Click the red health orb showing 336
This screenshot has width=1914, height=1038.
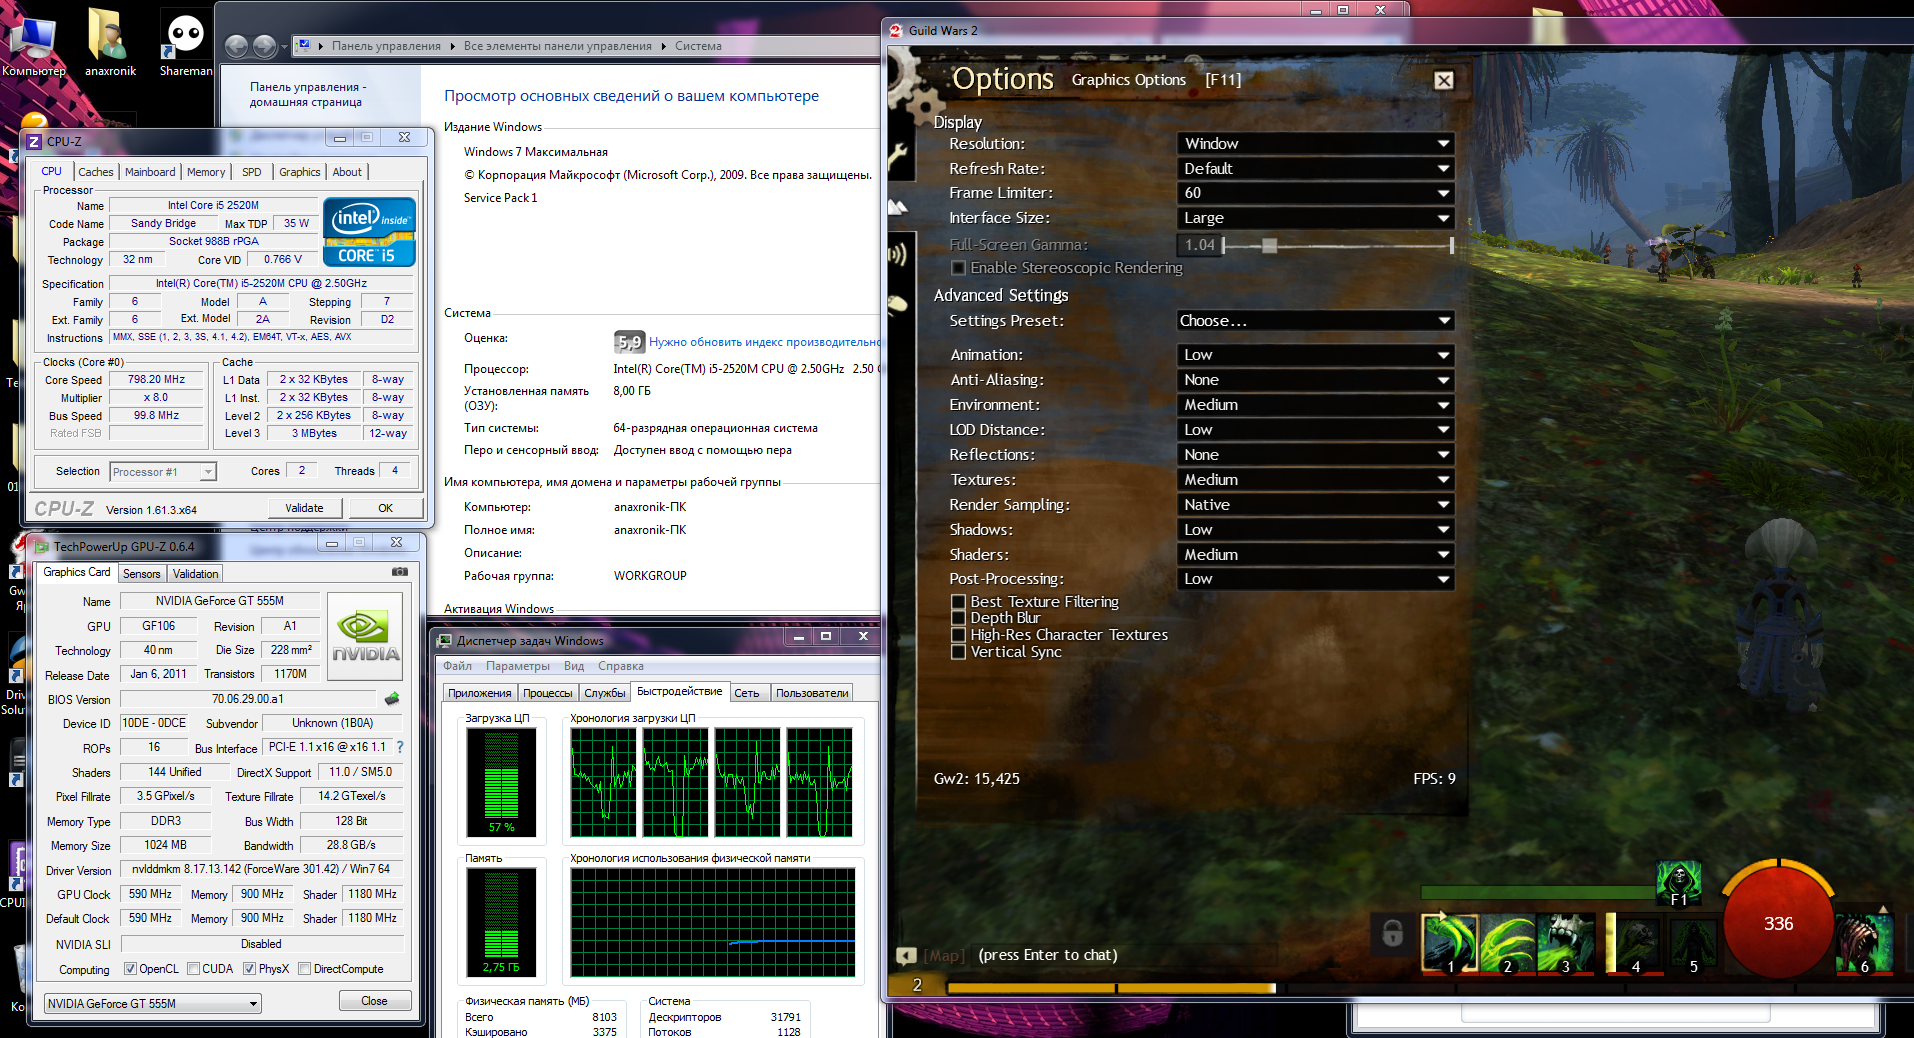click(x=1778, y=923)
